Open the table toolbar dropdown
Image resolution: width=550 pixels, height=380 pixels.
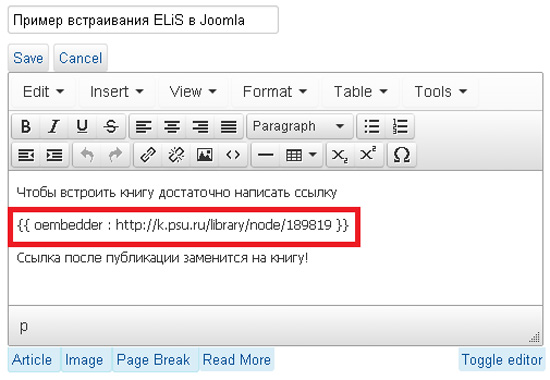point(301,155)
